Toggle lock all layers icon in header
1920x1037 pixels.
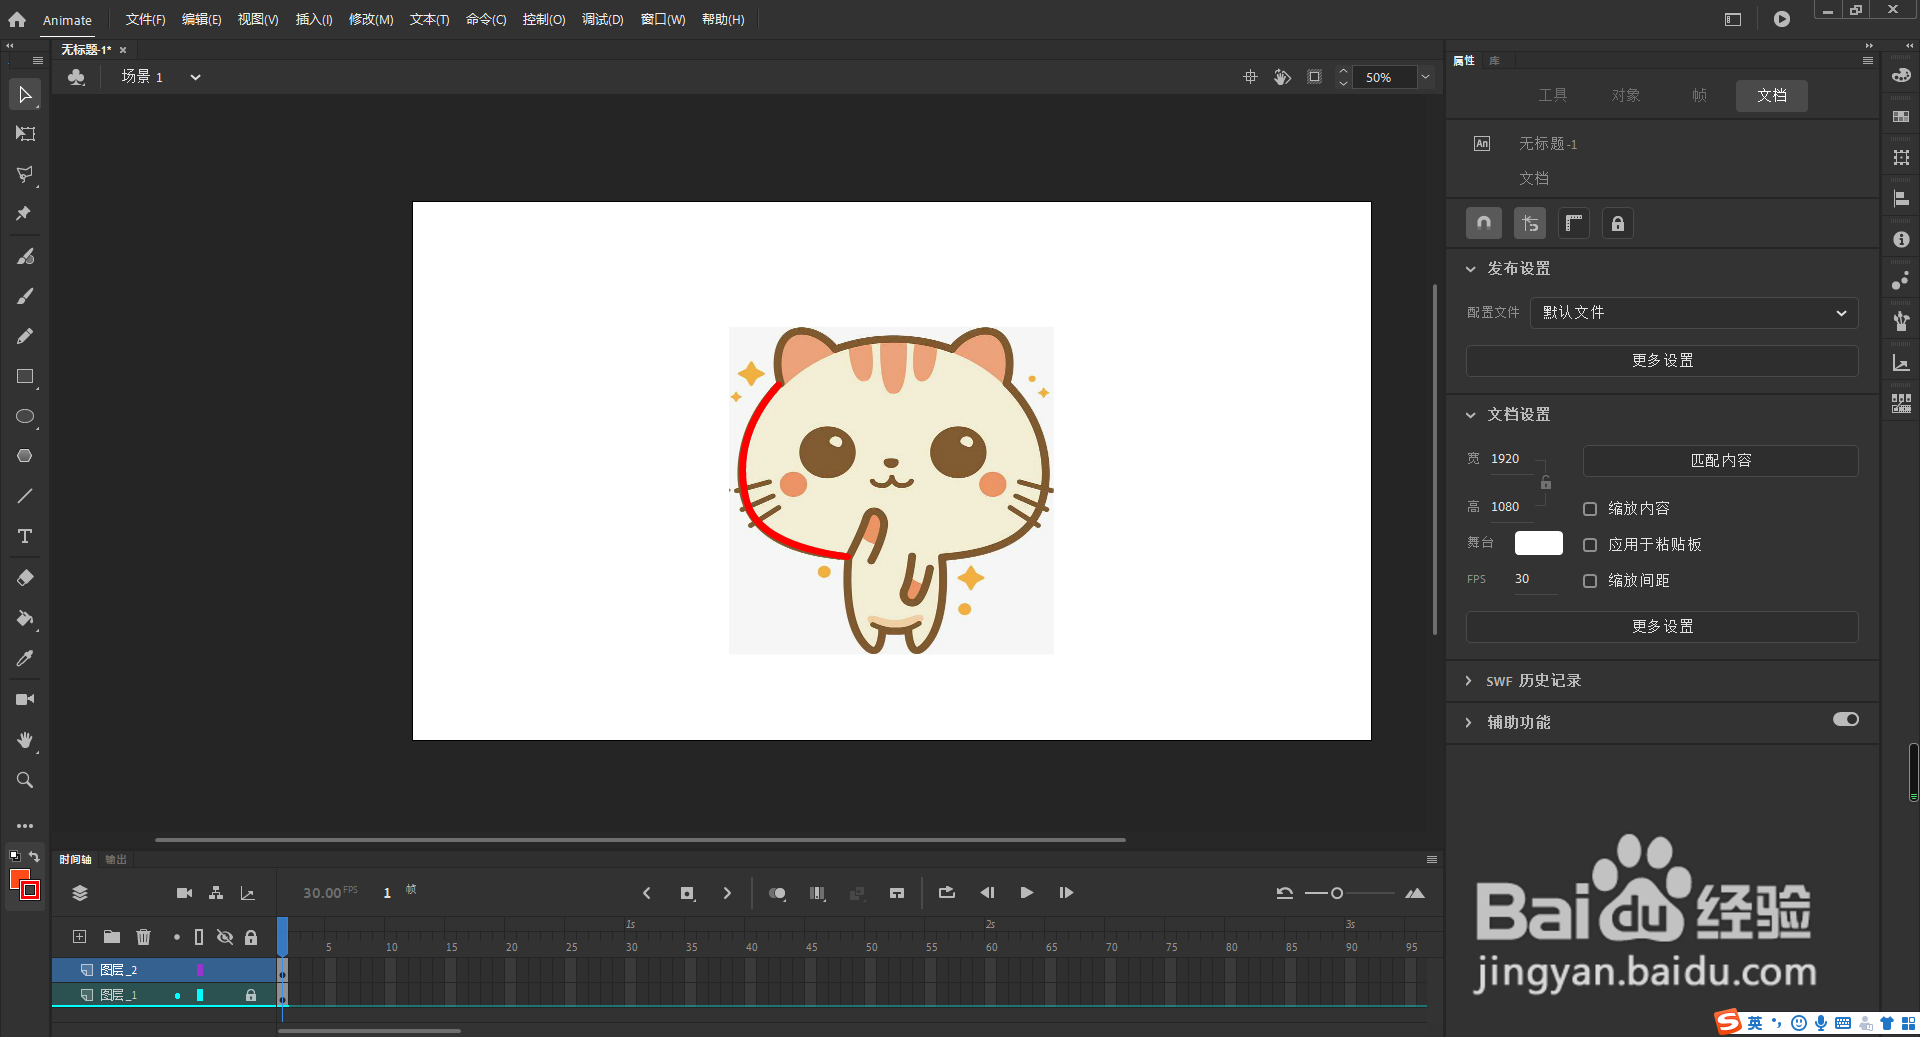251,937
